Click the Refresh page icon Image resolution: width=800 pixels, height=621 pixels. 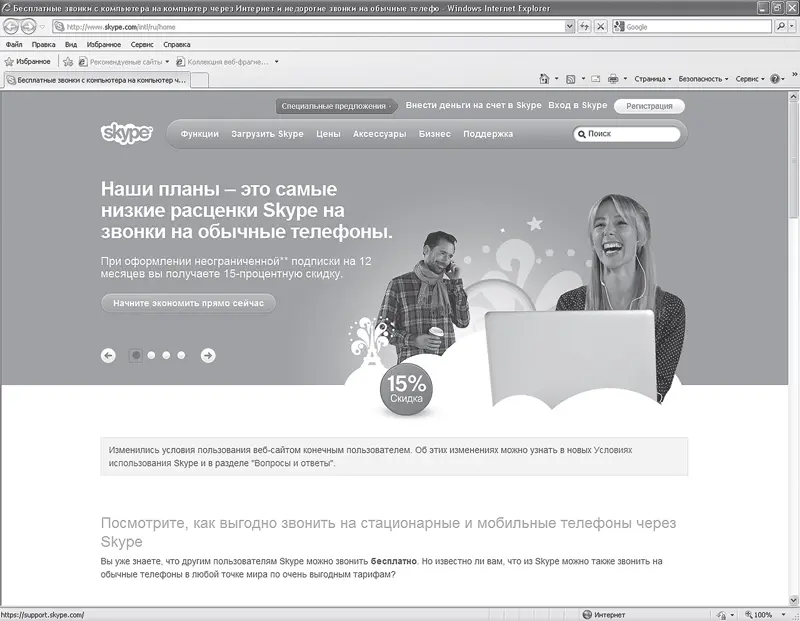point(584,27)
